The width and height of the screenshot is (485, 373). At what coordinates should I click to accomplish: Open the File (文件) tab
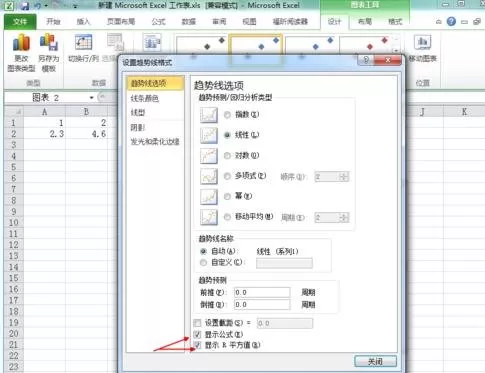click(x=20, y=22)
